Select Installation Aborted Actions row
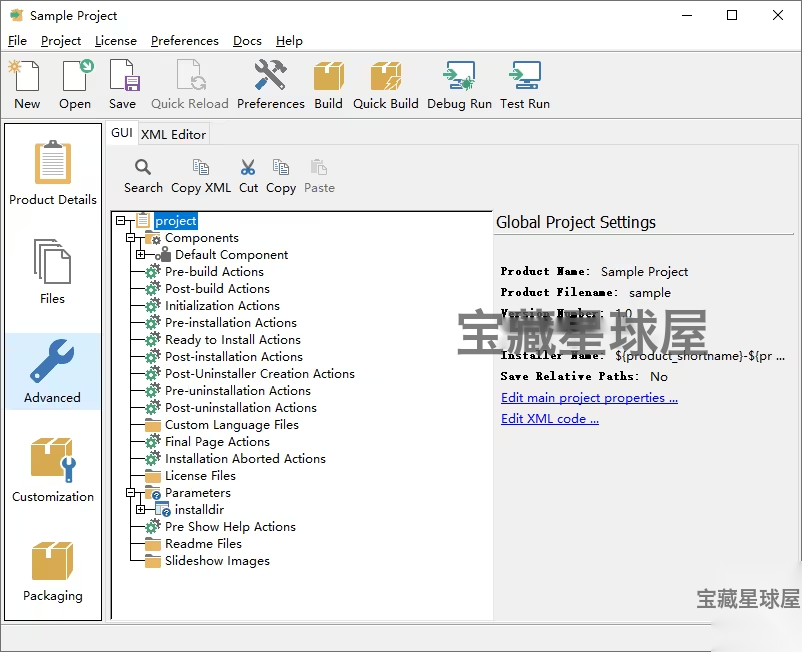This screenshot has width=802, height=652. coord(245,459)
